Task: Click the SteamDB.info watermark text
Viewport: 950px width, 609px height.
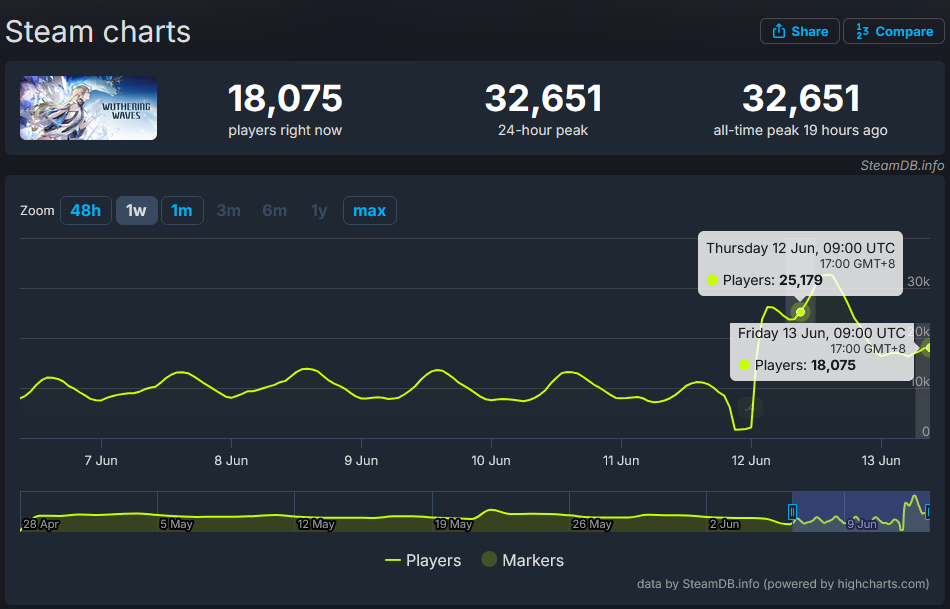Action: (902, 165)
